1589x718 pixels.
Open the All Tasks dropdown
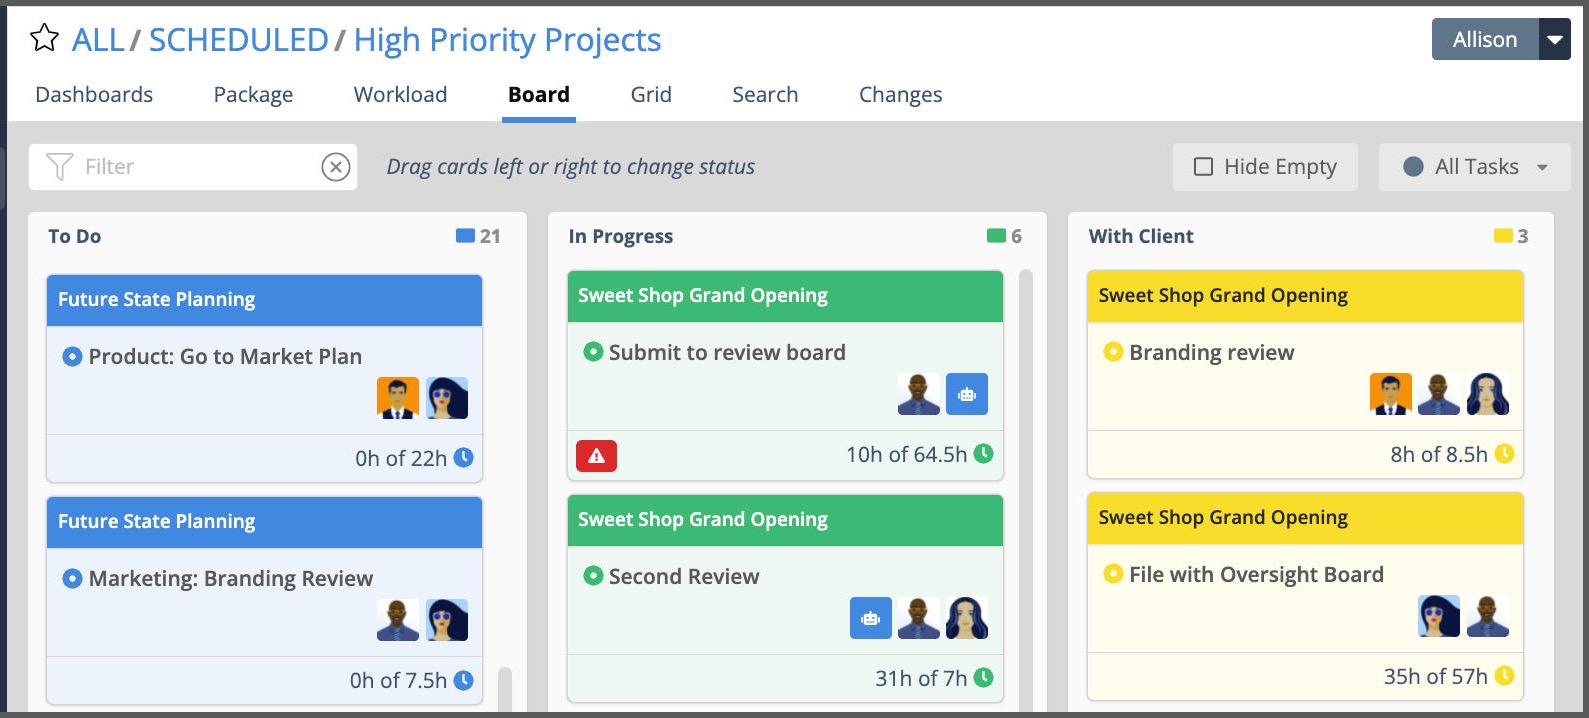(1475, 167)
